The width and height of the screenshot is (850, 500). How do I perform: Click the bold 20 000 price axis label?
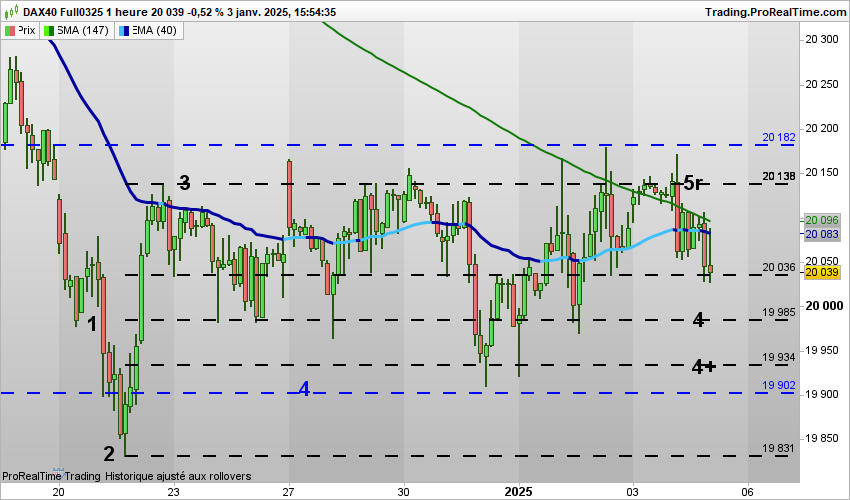[824, 306]
